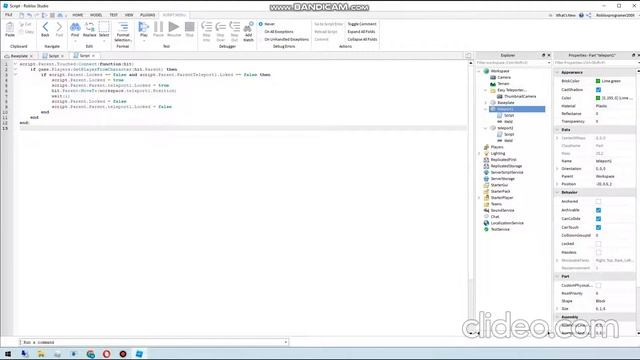Image resolution: width=640 pixels, height=360 pixels.
Task: Select LocalizationService in Explorer
Action: (507, 223)
